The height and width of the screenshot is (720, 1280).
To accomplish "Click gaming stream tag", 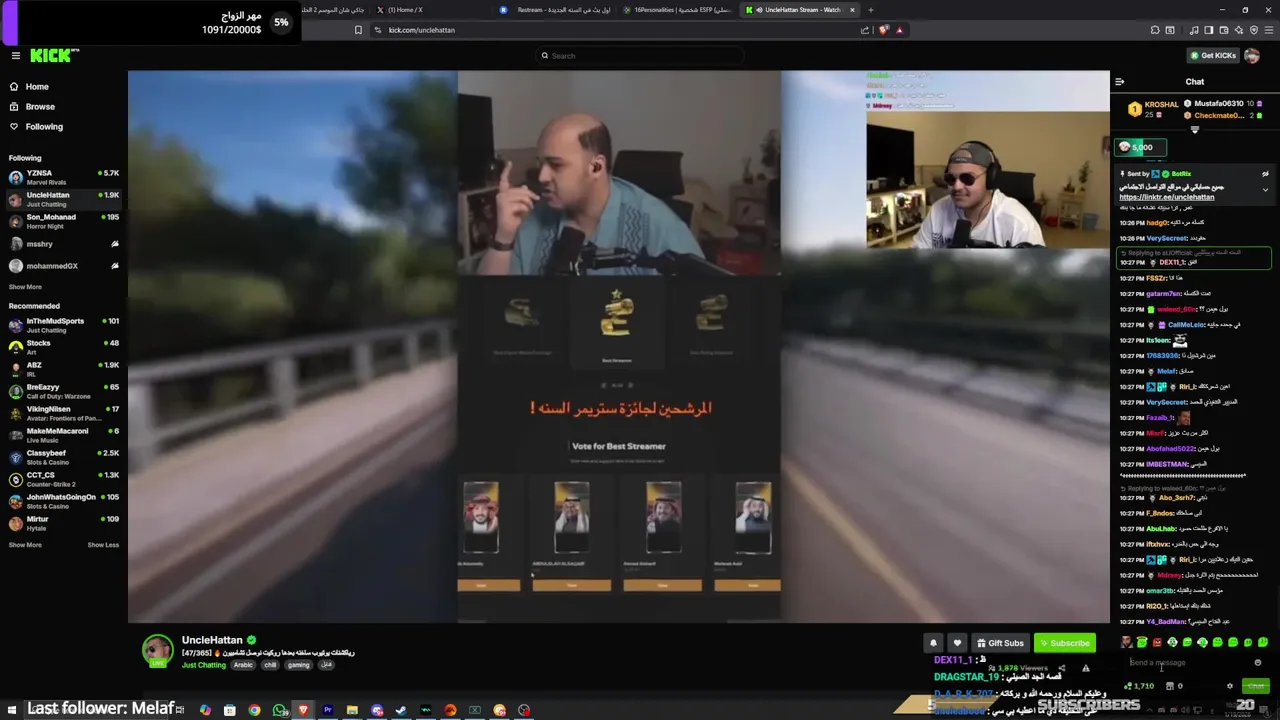I will click(298, 665).
